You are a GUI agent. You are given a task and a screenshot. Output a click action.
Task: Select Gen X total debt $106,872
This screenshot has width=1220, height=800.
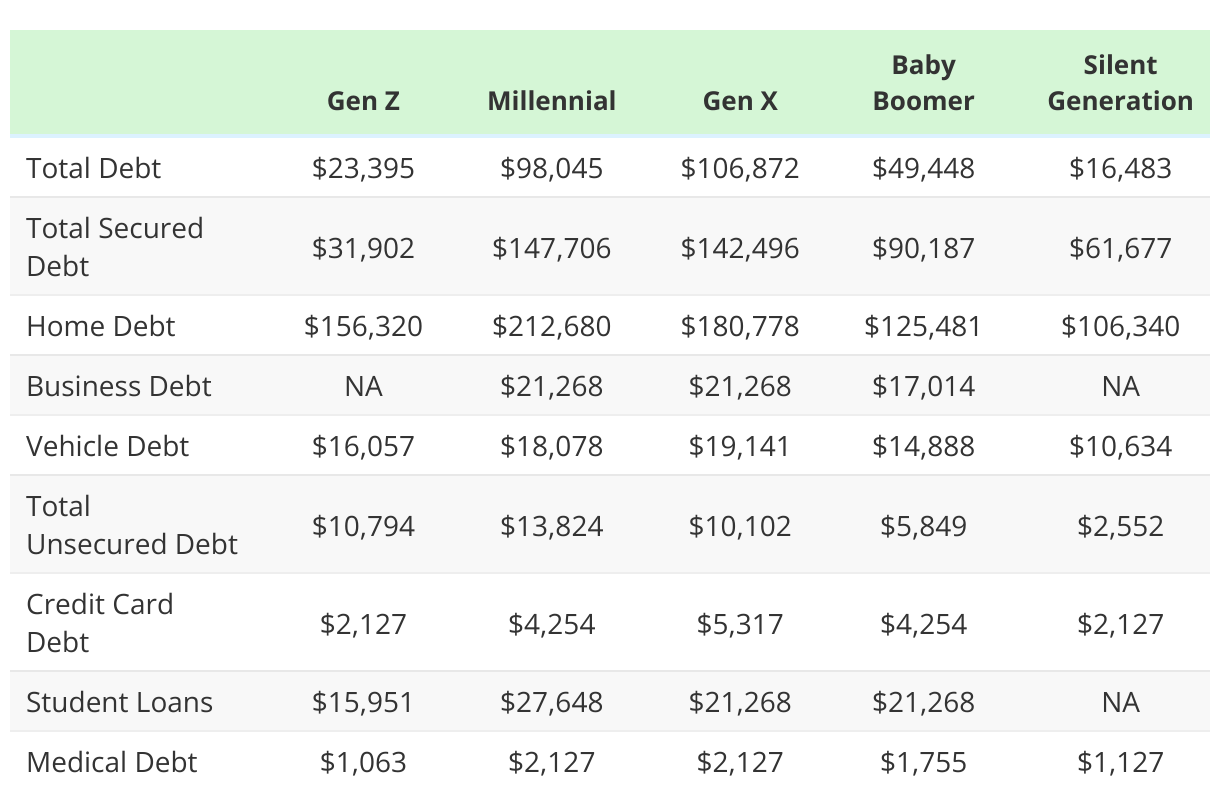[x=740, y=168]
